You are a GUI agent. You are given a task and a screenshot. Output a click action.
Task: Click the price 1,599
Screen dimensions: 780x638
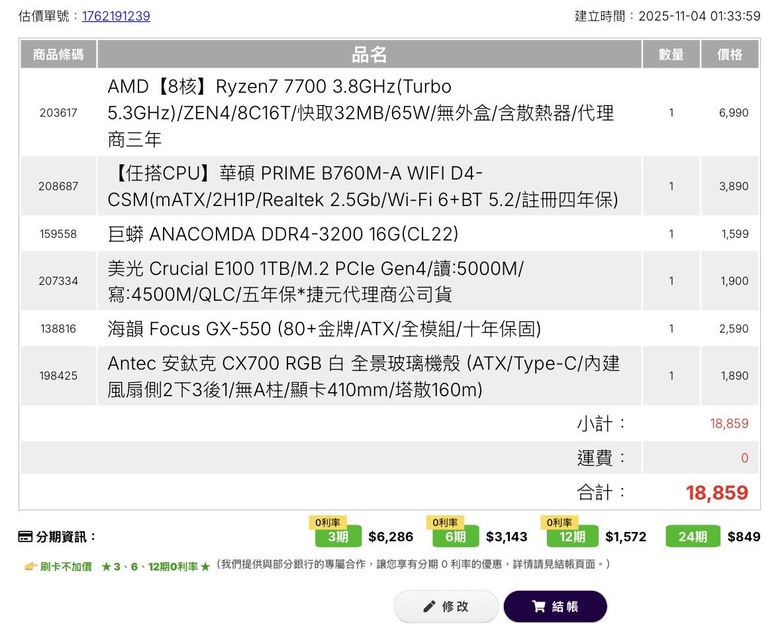[735, 234]
